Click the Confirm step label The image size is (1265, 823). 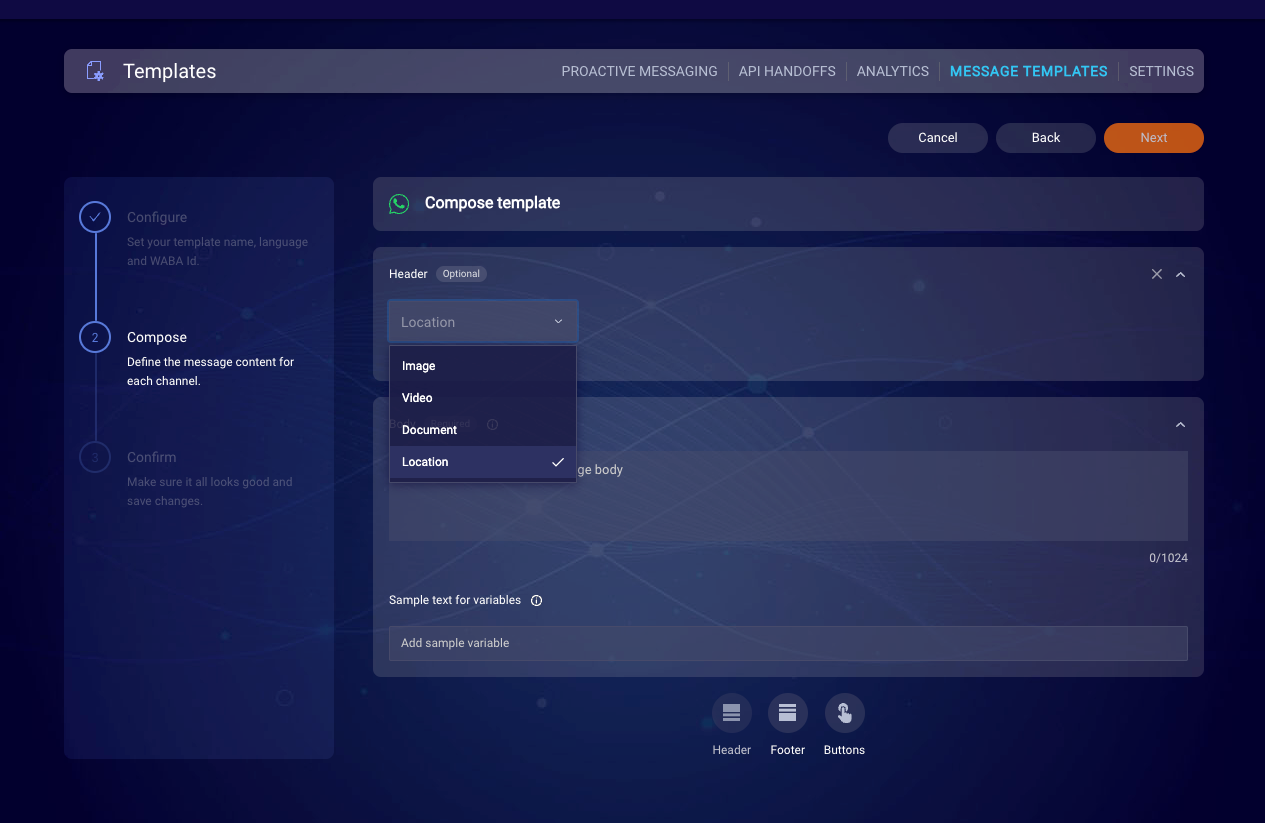pyautogui.click(x=151, y=457)
